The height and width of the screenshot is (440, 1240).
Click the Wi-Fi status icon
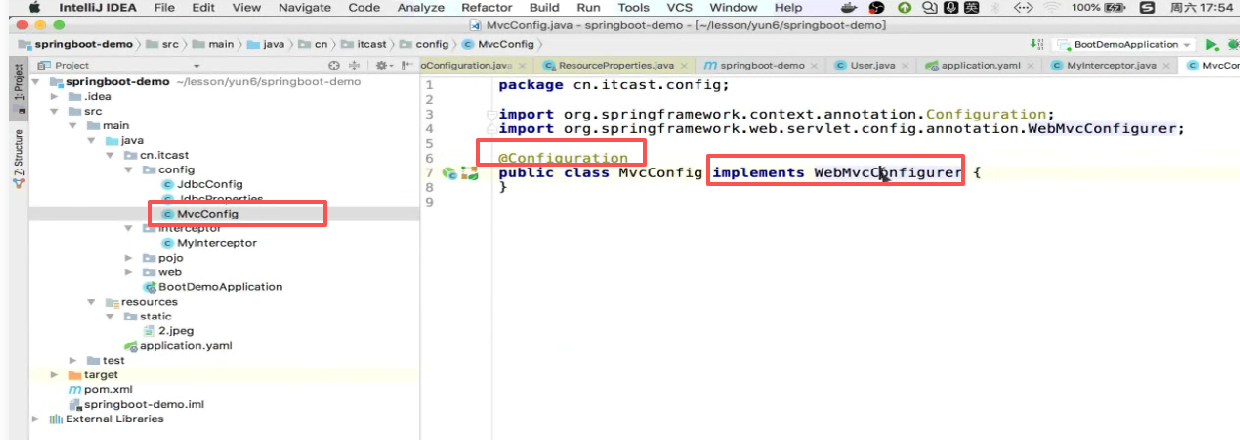(1052, 7)
